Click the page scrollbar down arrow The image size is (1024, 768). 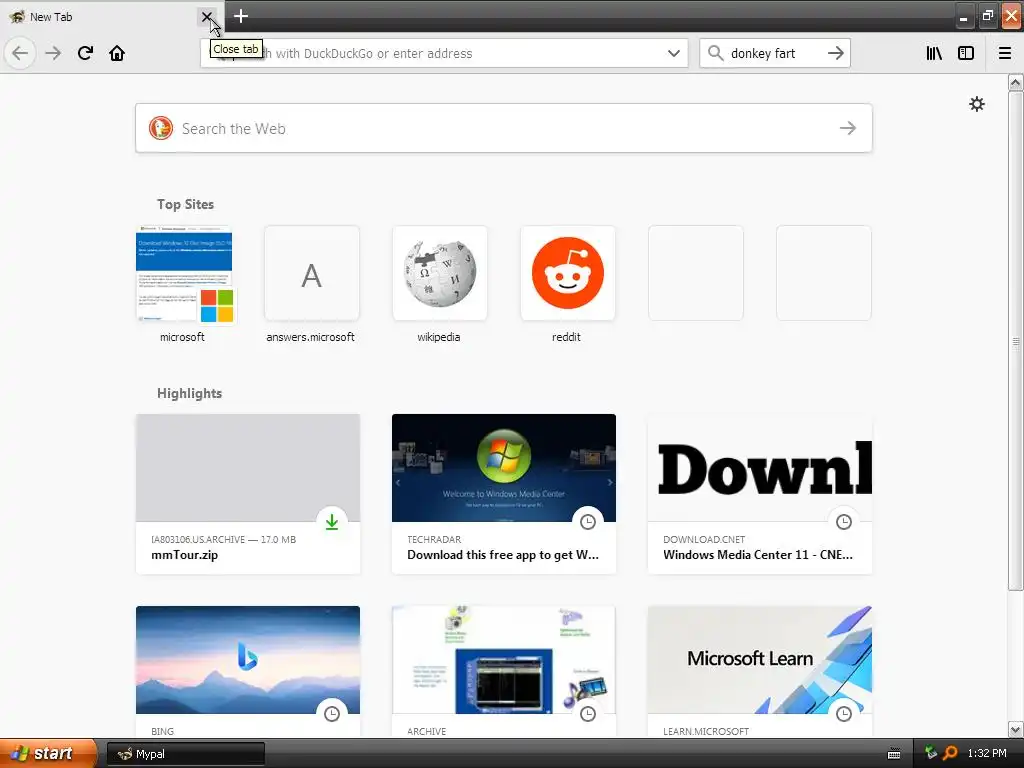[x=1016, y=729]
